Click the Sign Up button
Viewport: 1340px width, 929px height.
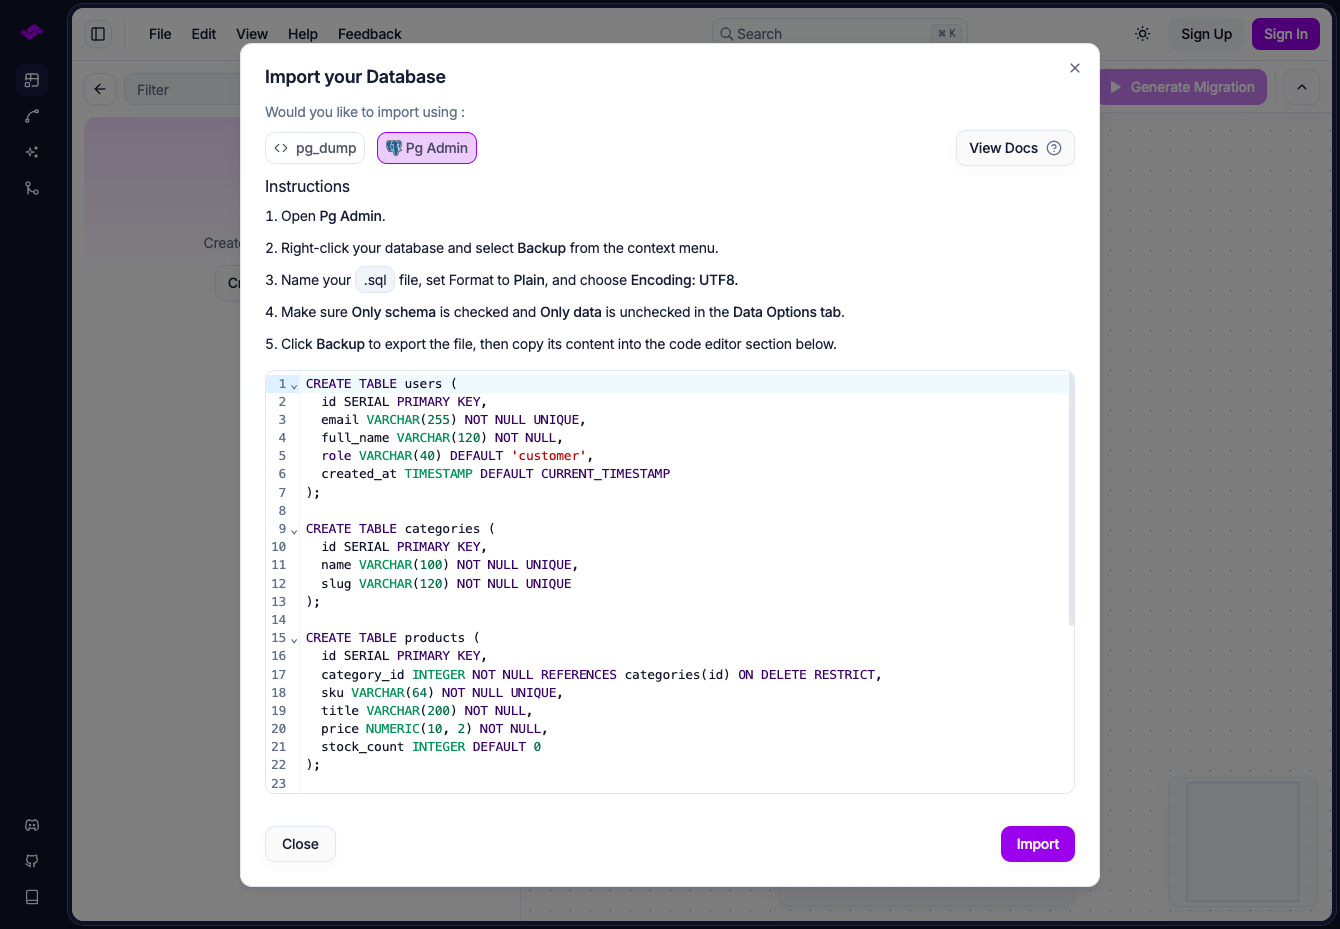pyautogui.click(x=1206, y=34)
